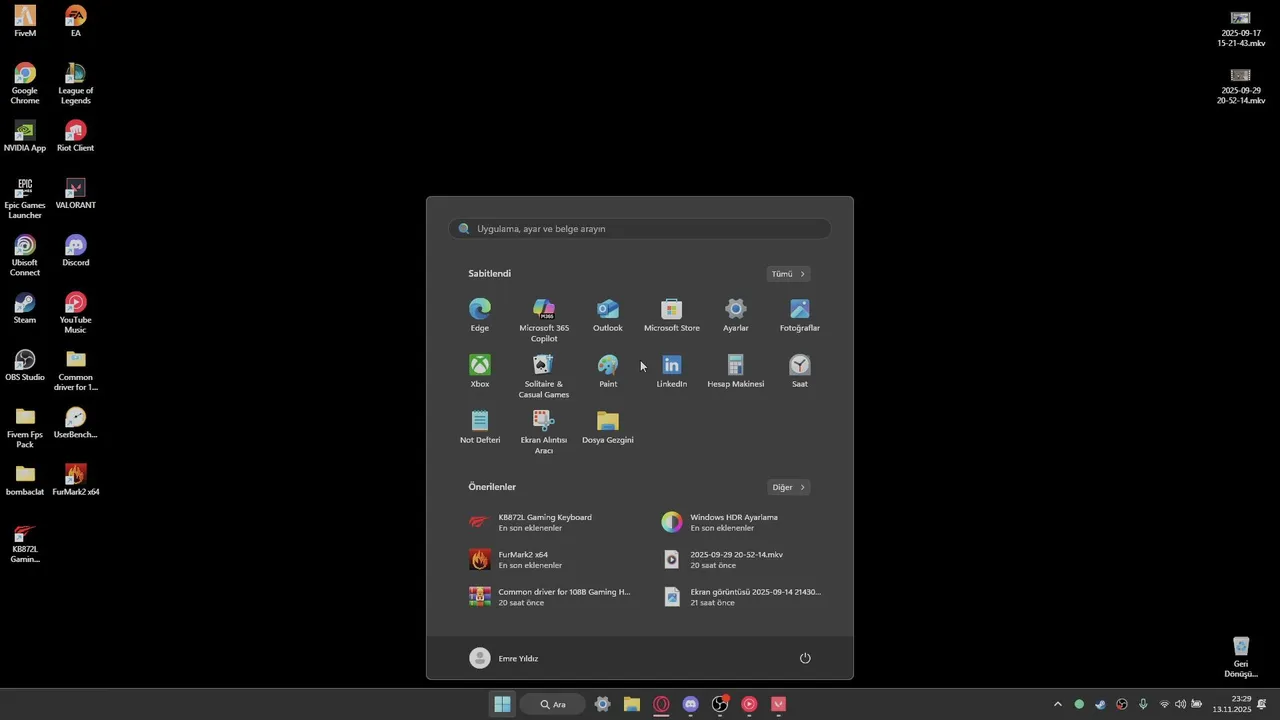Image resolution: width=1280 pixels, height=720 pixels.
Task: Focus the Start menu search field
Action: coord(640,229)
